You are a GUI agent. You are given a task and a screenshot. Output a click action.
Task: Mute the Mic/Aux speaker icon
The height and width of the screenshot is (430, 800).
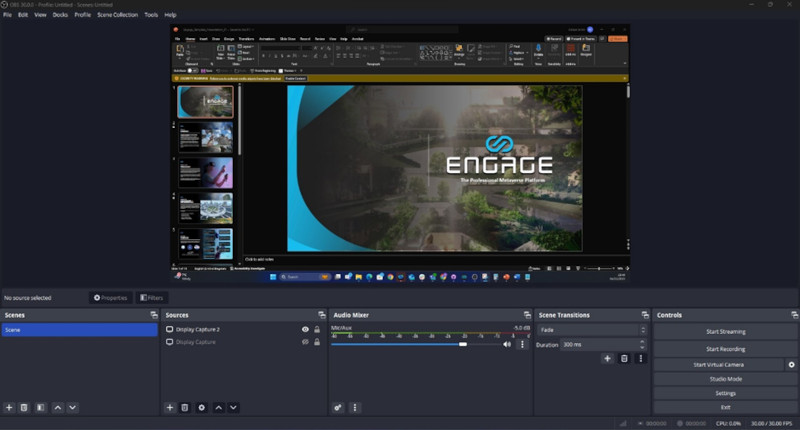pos(507,344)
